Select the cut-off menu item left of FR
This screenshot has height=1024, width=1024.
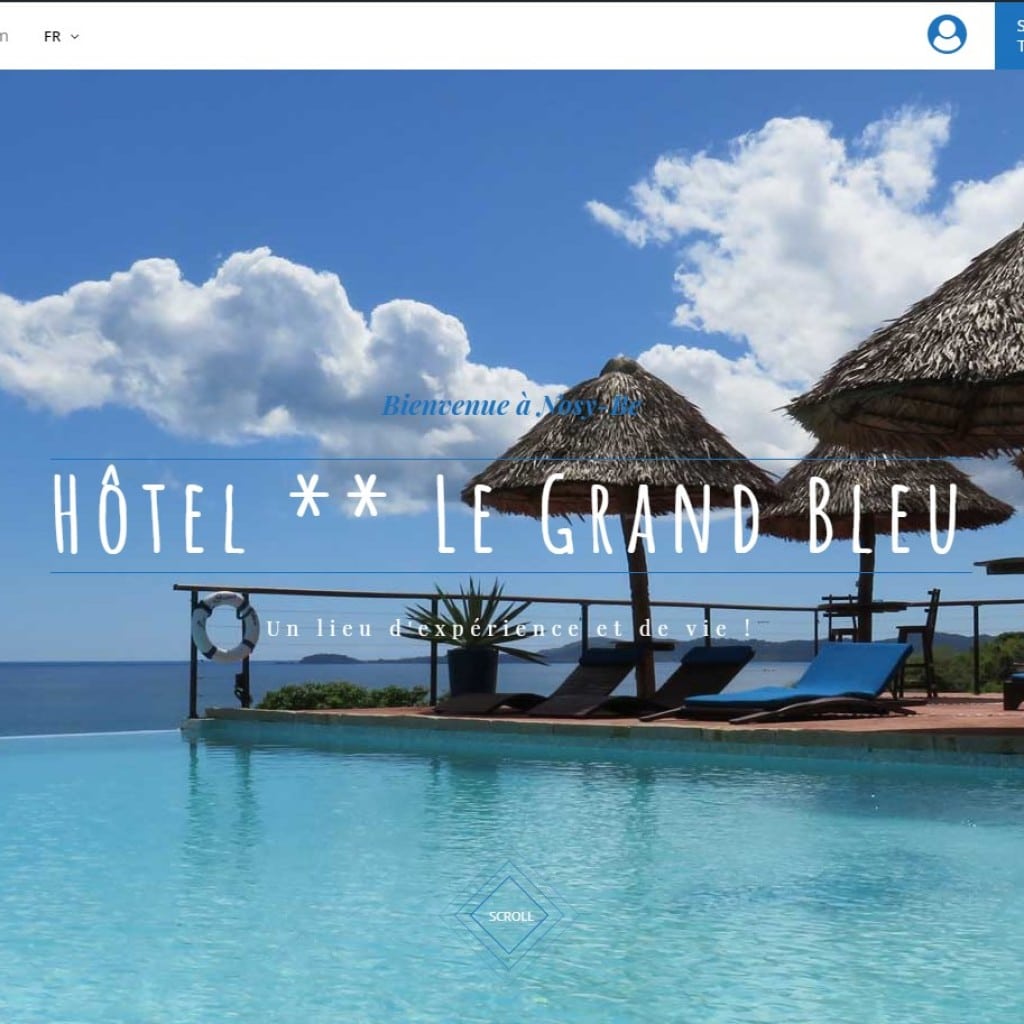click(x=4, y=36)
